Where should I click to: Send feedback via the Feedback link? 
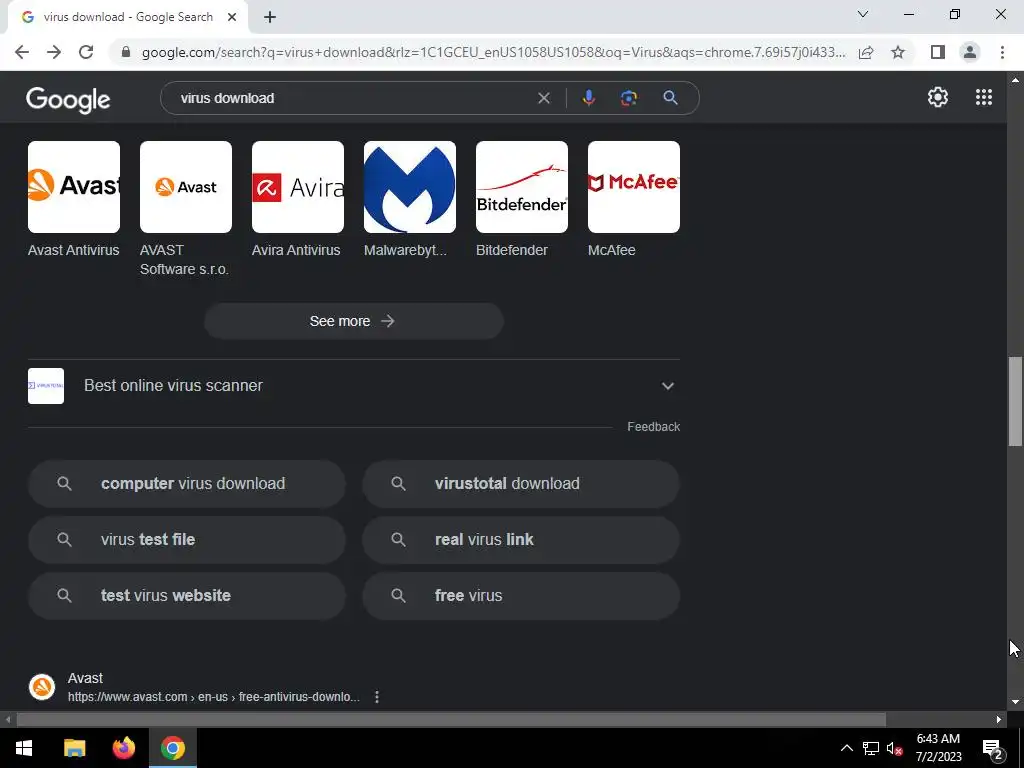(x=653, y=426)
